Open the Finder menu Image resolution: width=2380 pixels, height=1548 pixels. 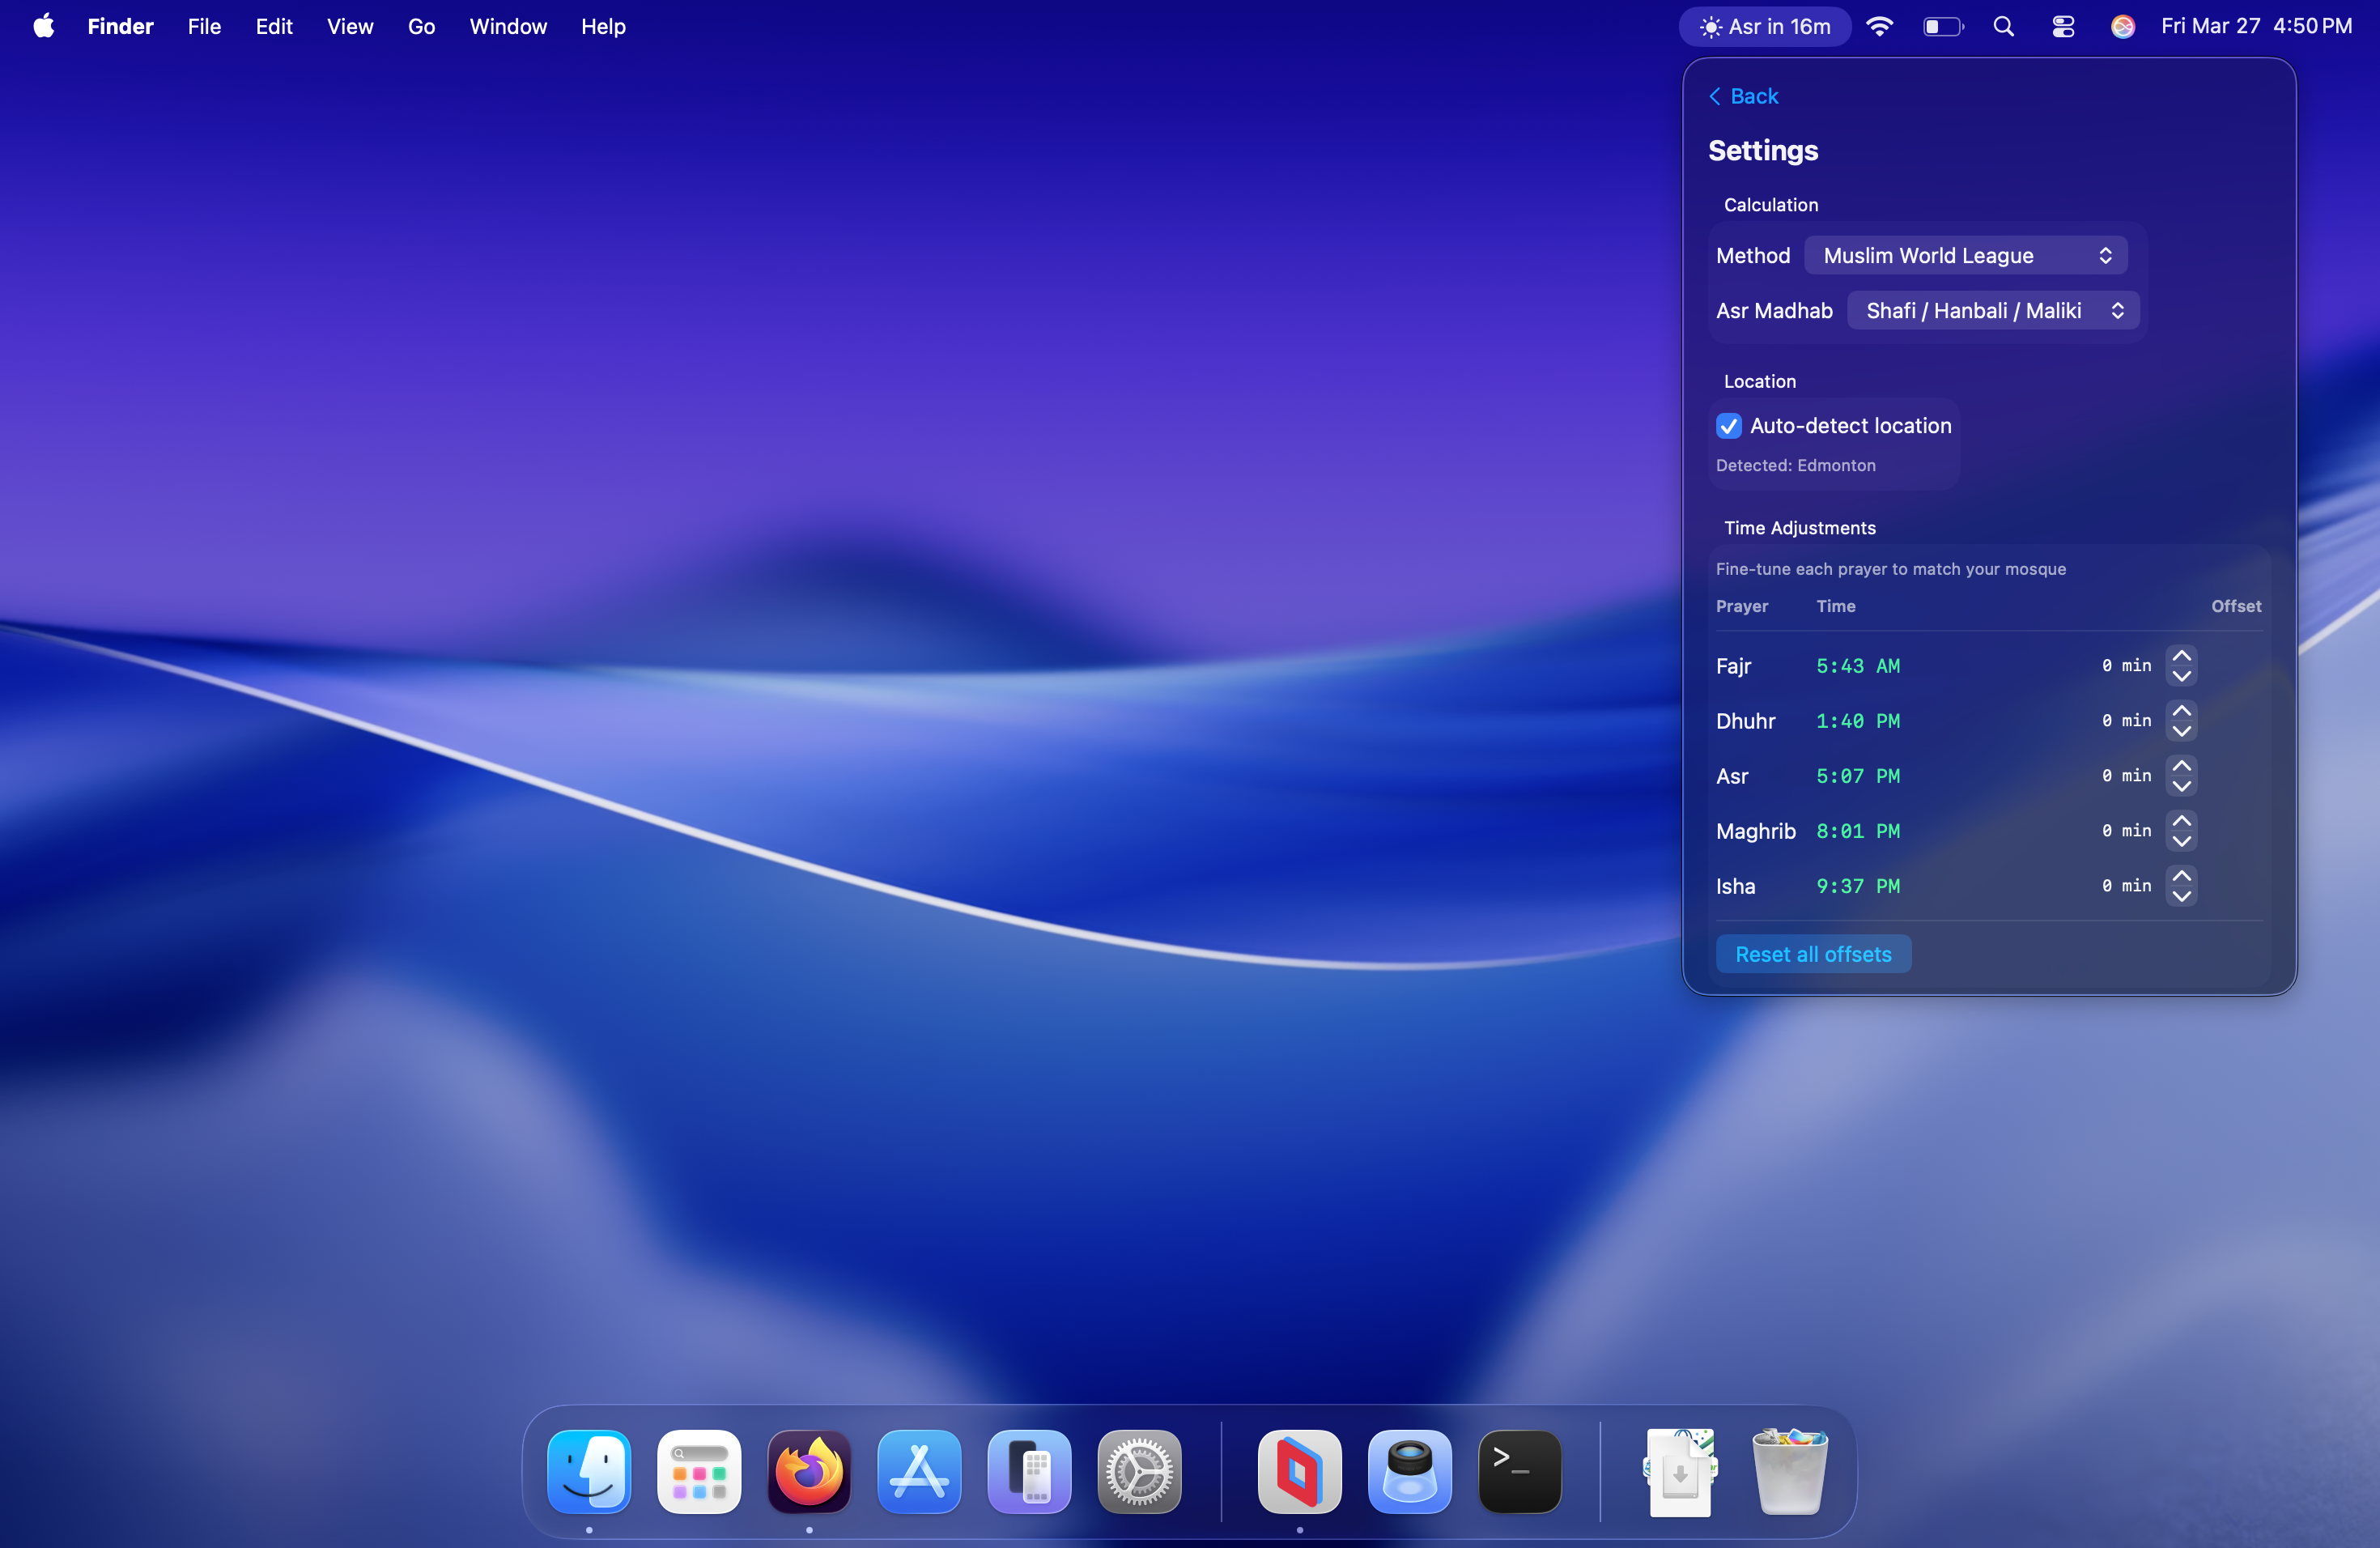coord(120,27)
